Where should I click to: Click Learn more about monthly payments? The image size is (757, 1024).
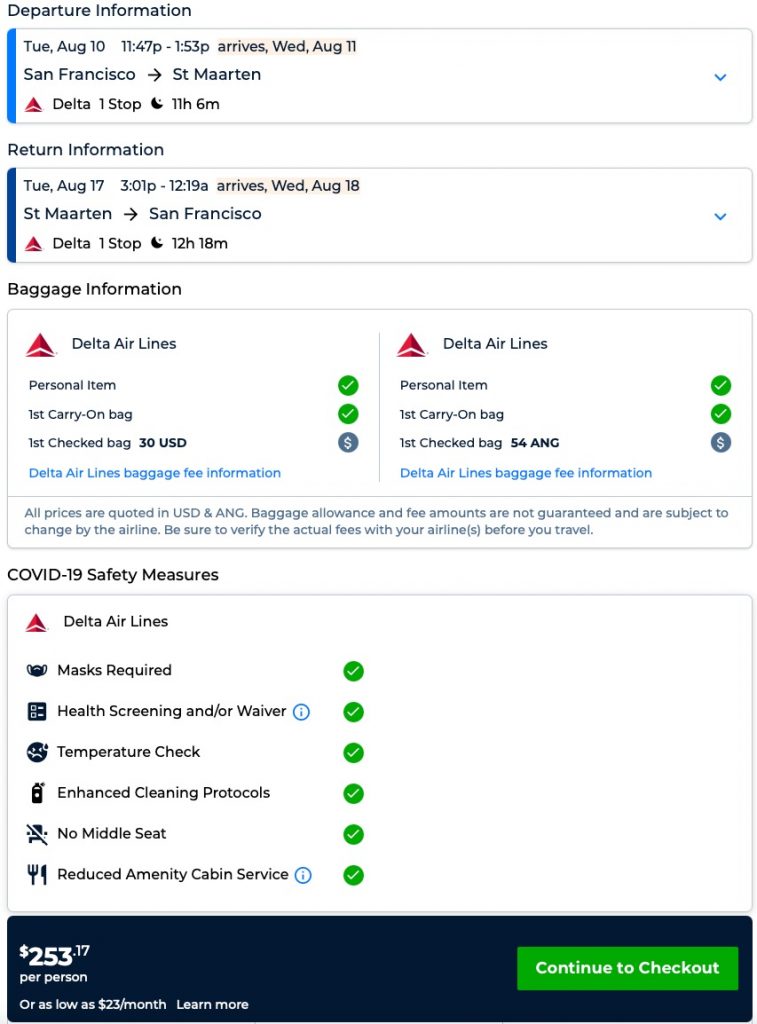pyautogui.click(x=212, y=1004)
